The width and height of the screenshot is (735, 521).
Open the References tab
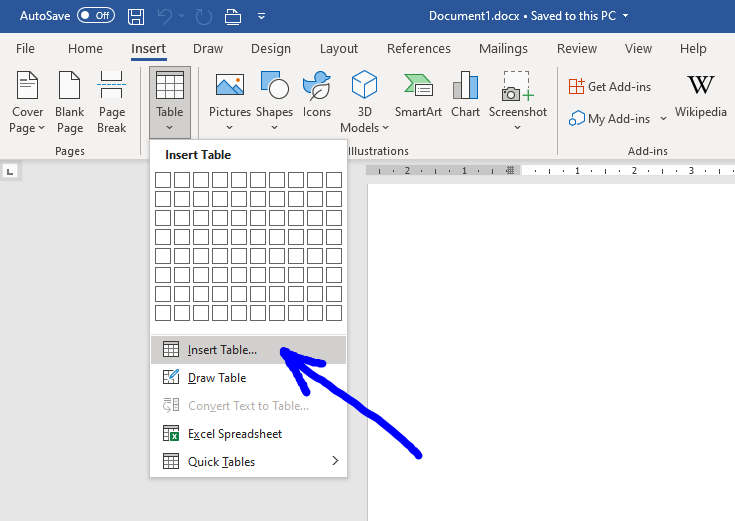[418, 49]
